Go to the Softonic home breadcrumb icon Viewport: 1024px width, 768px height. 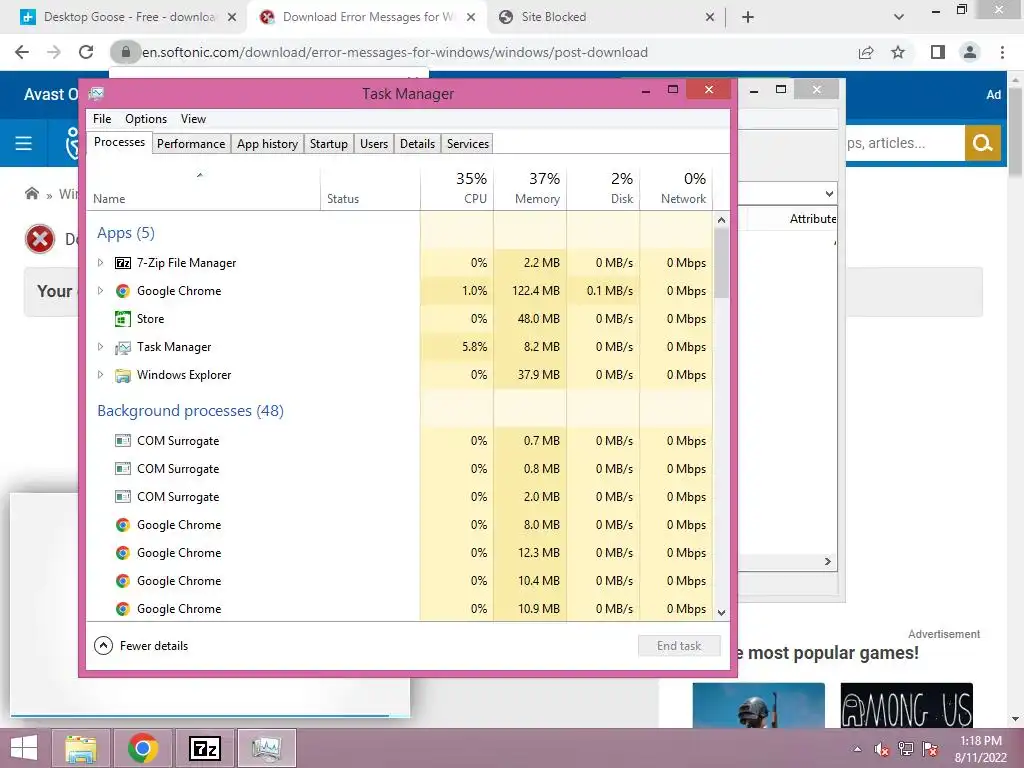pos(31,193)
